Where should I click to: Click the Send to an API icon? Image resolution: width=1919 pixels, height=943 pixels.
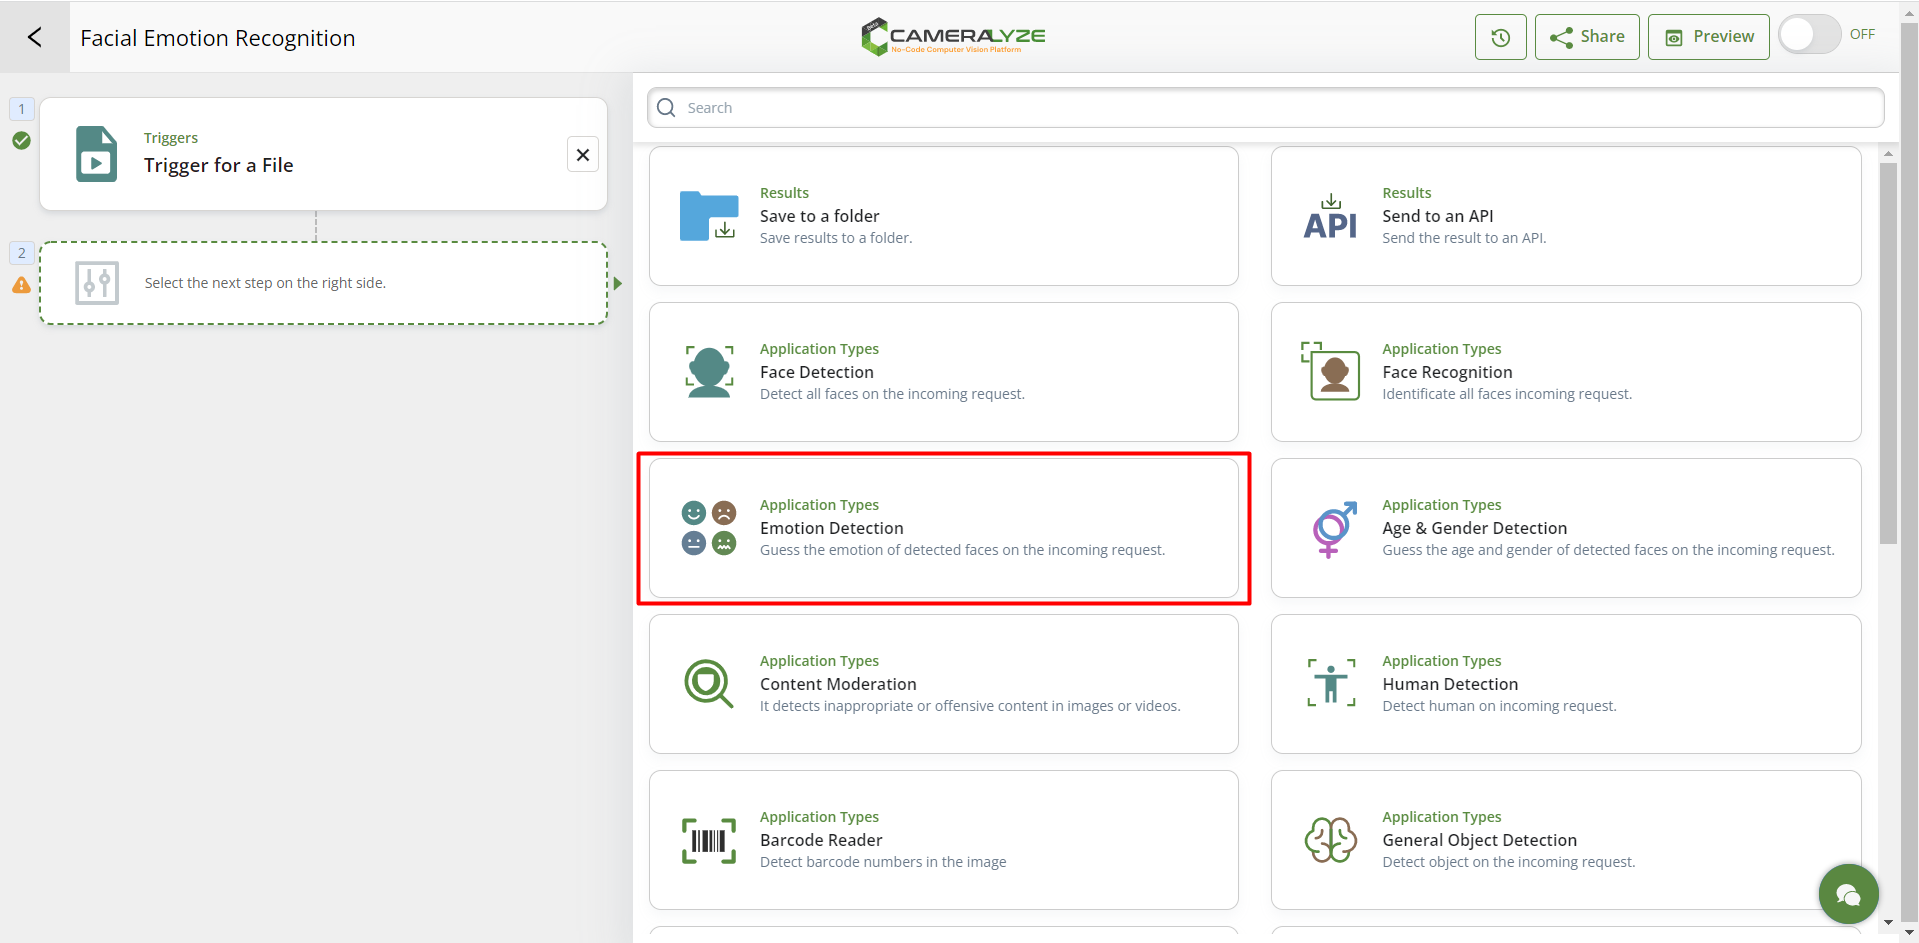click(x=1331, y=216)
